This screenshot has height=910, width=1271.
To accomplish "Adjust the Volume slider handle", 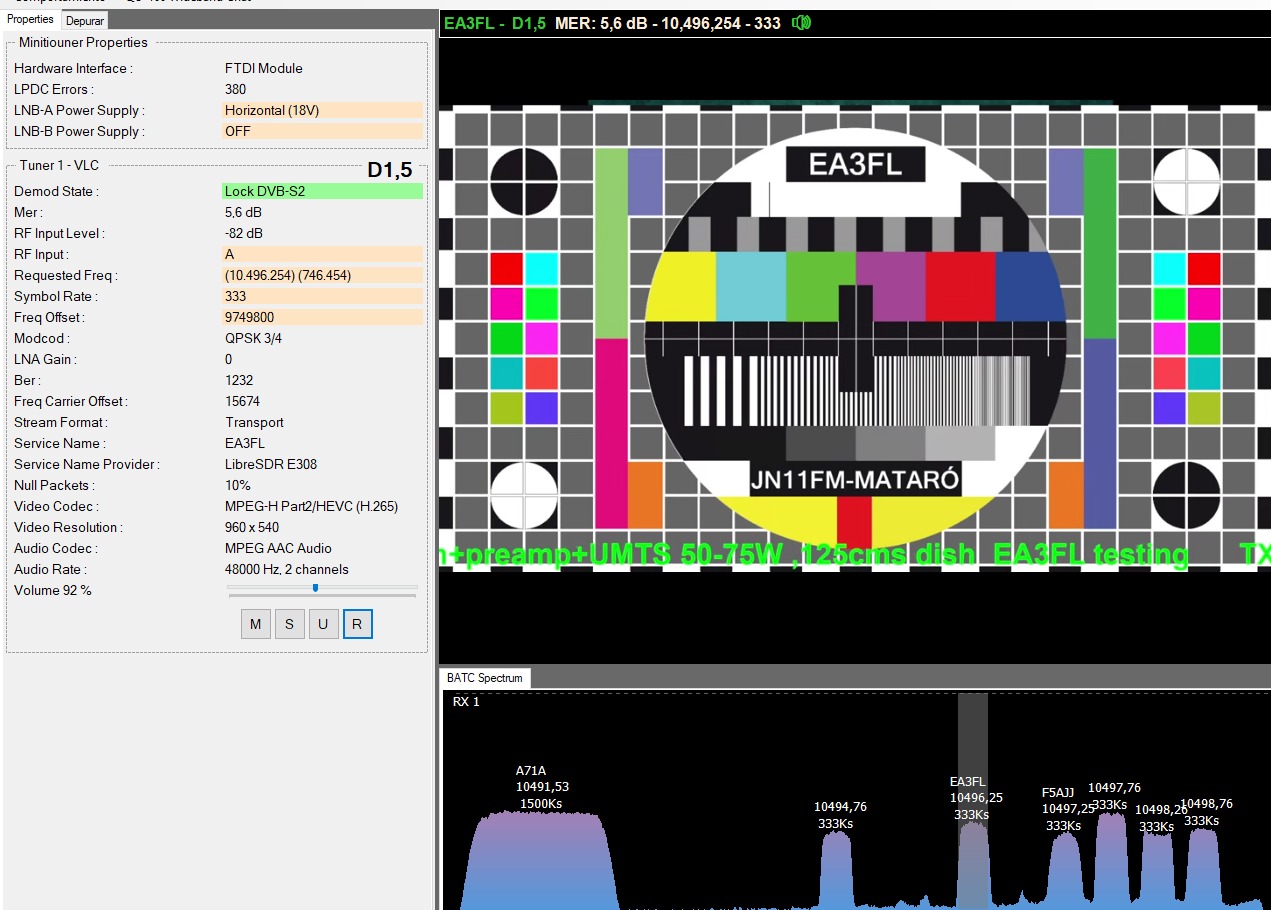I will 315,588.
